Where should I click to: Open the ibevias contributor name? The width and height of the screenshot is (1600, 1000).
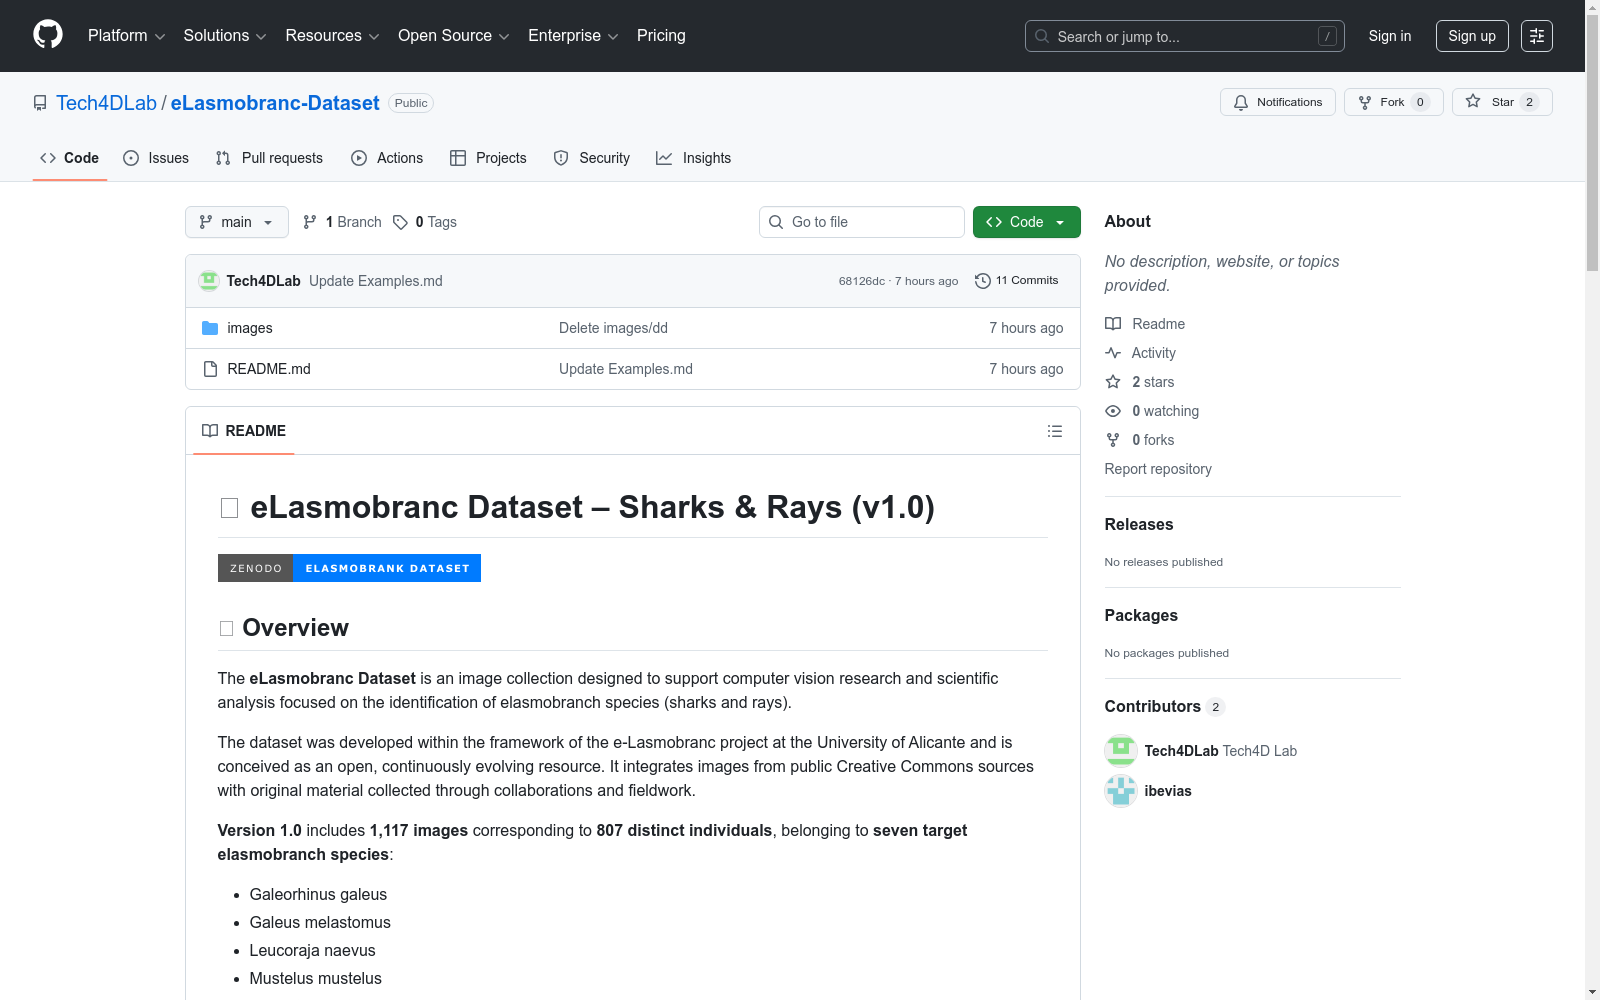point(1168,791)
